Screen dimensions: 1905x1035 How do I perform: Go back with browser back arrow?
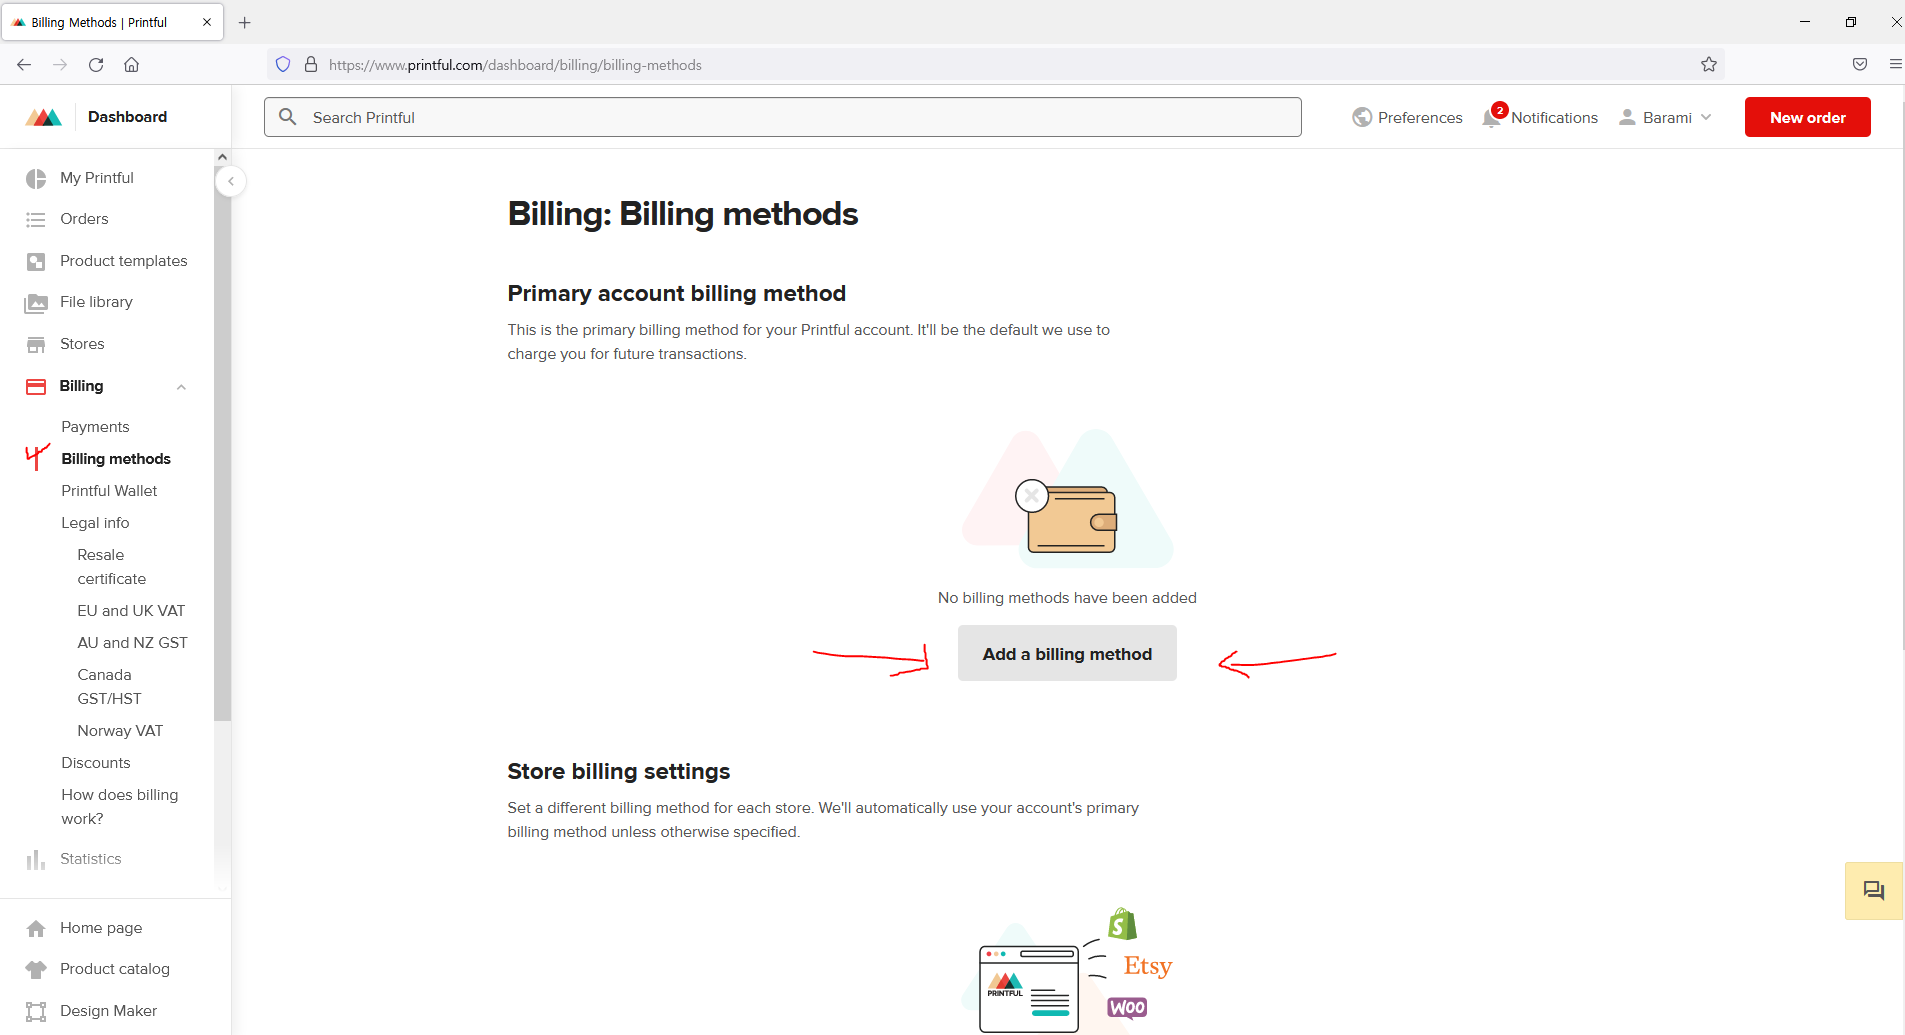point(24,64)
